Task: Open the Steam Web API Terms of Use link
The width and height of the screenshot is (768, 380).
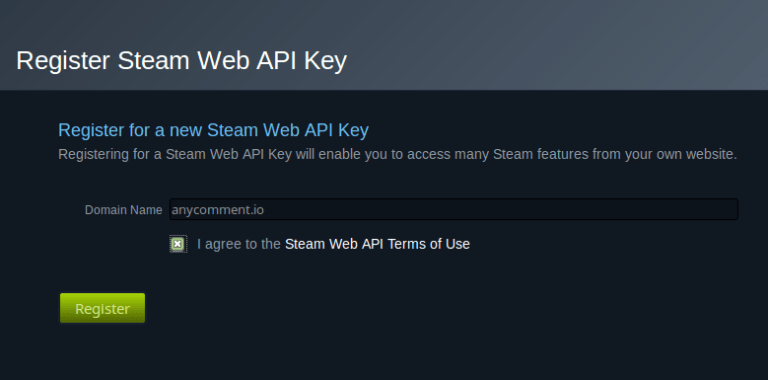Action: [x=377, y=244]
